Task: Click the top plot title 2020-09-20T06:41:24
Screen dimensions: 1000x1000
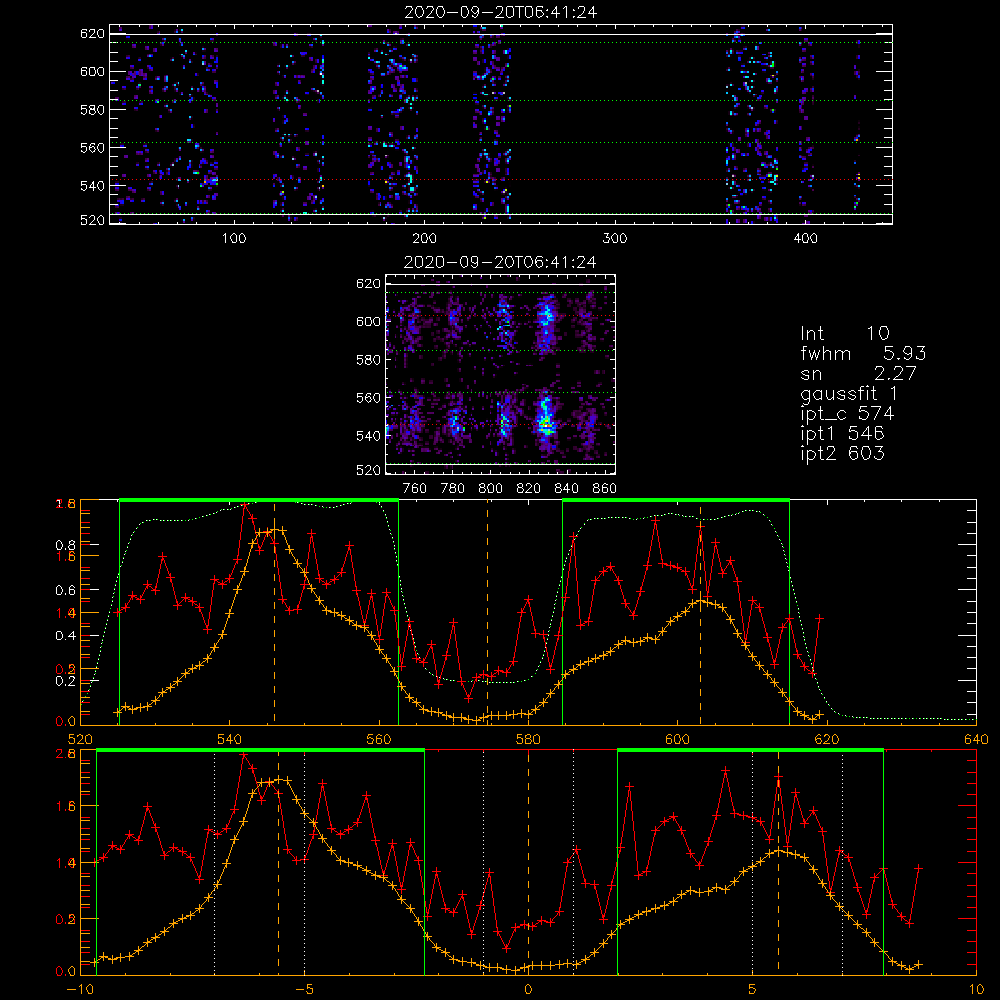Action: (501, 12)
